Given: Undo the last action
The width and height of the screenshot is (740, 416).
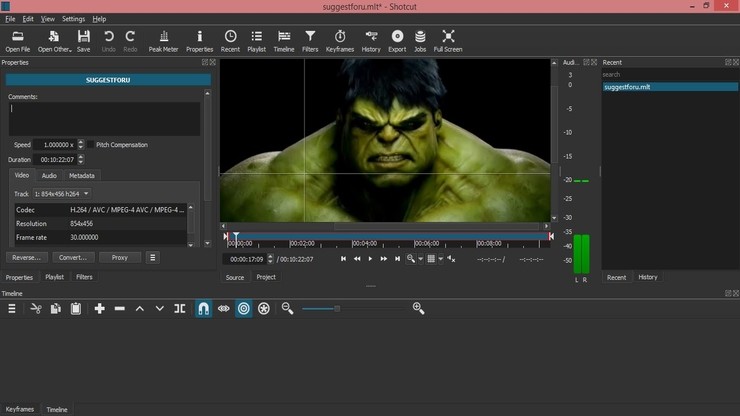Looking at the screenshot, I should (109, 41).
